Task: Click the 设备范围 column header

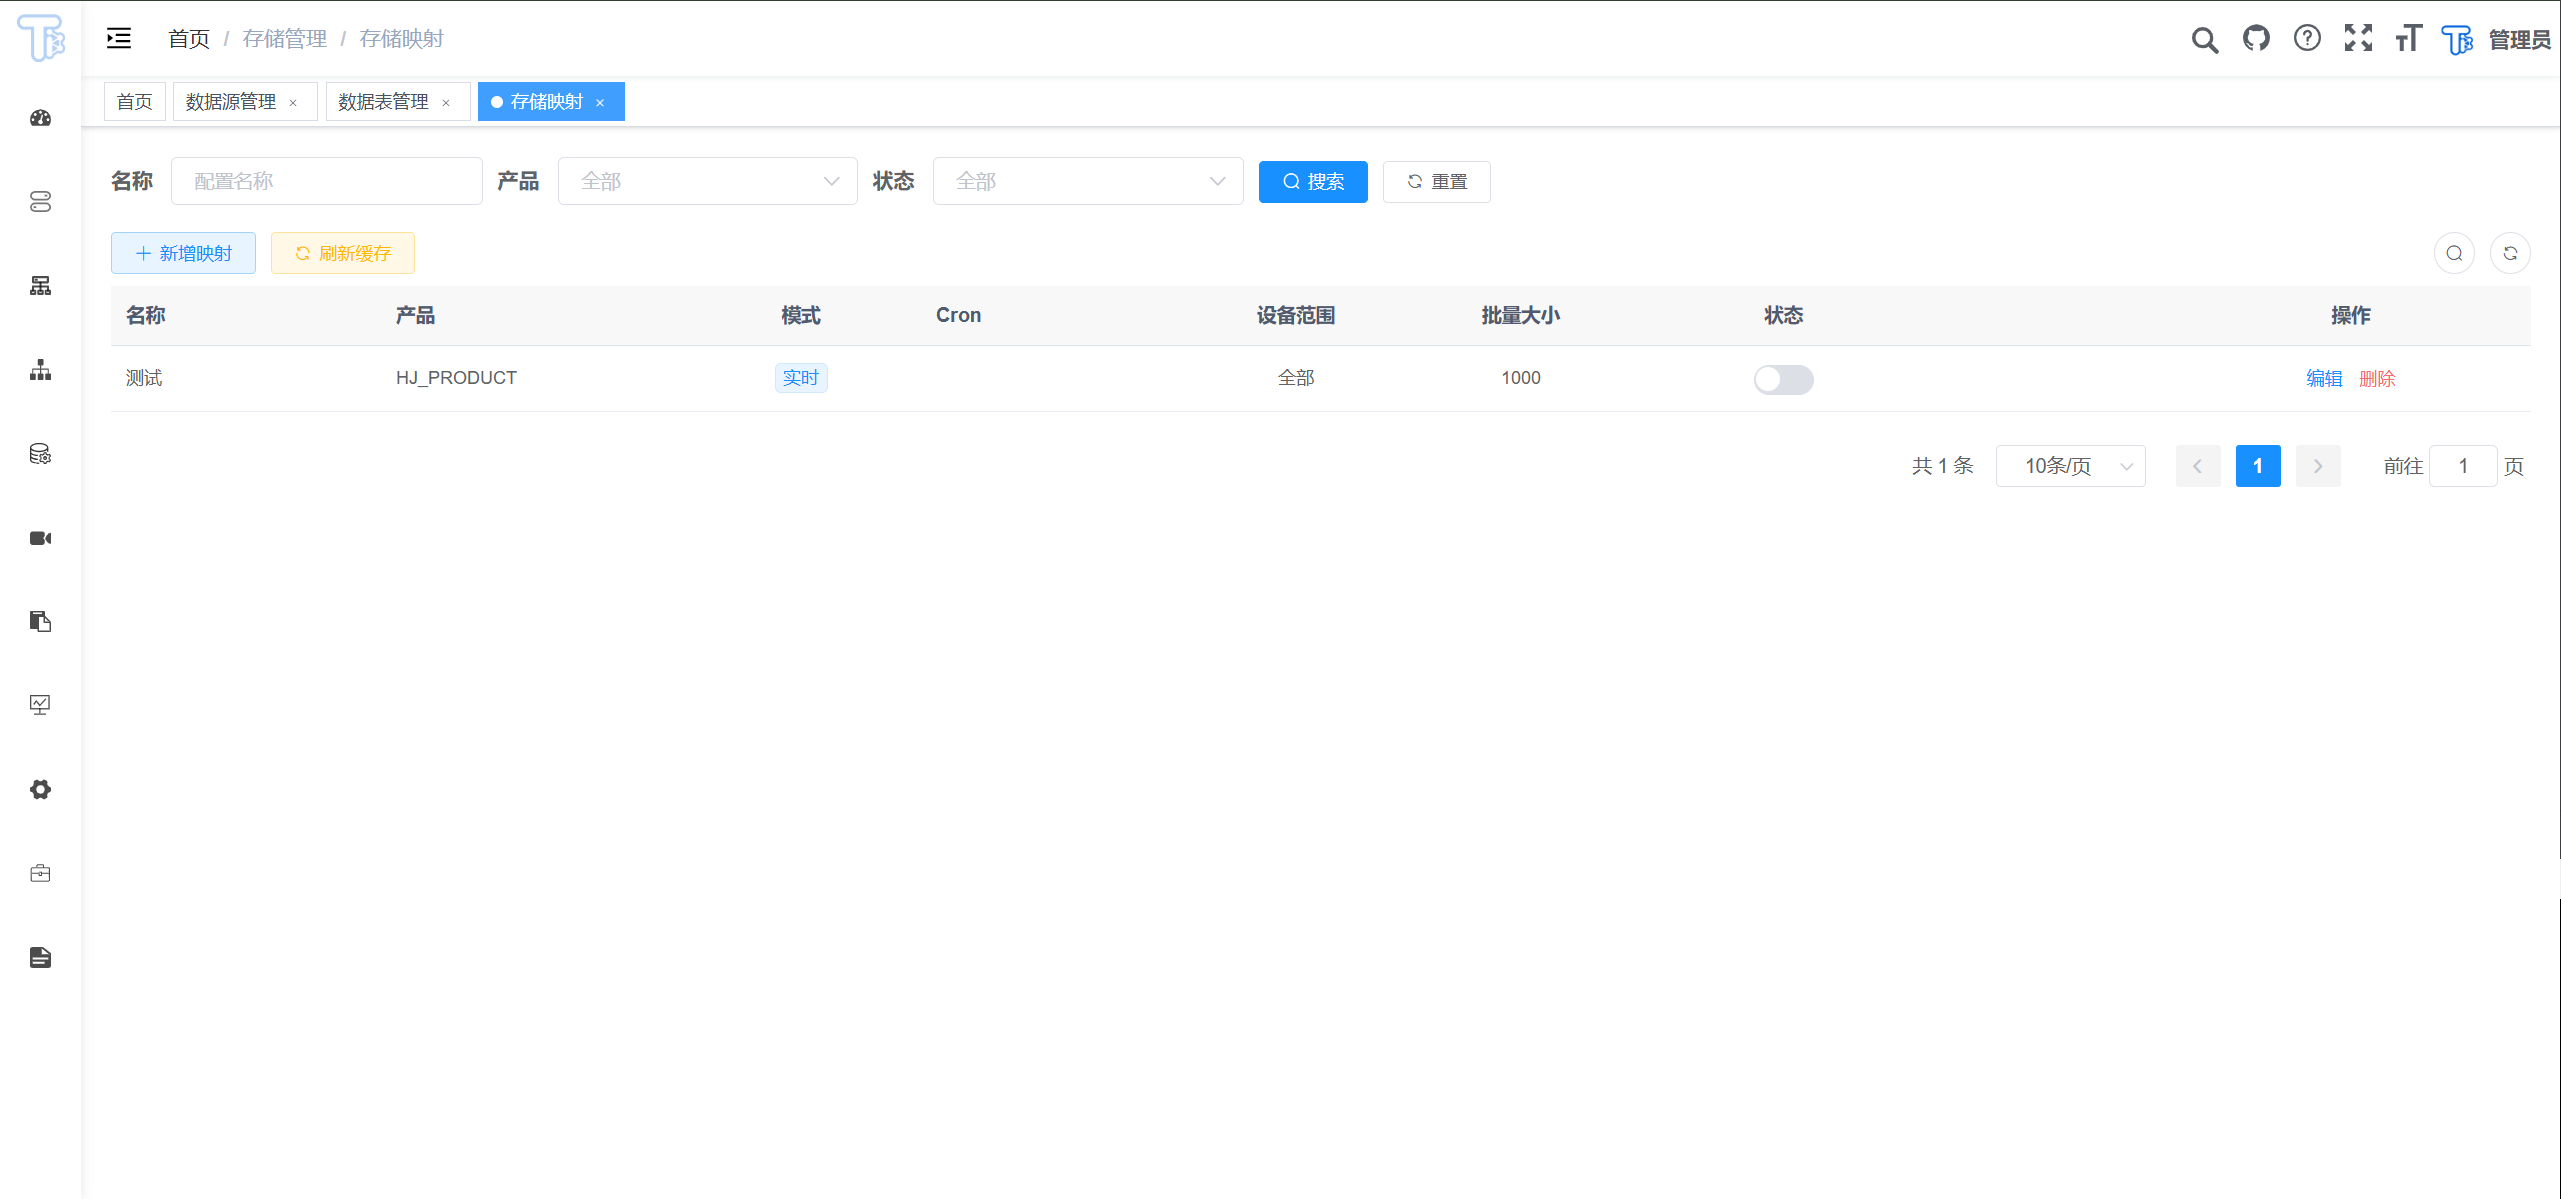Action: click(1296, 316)
